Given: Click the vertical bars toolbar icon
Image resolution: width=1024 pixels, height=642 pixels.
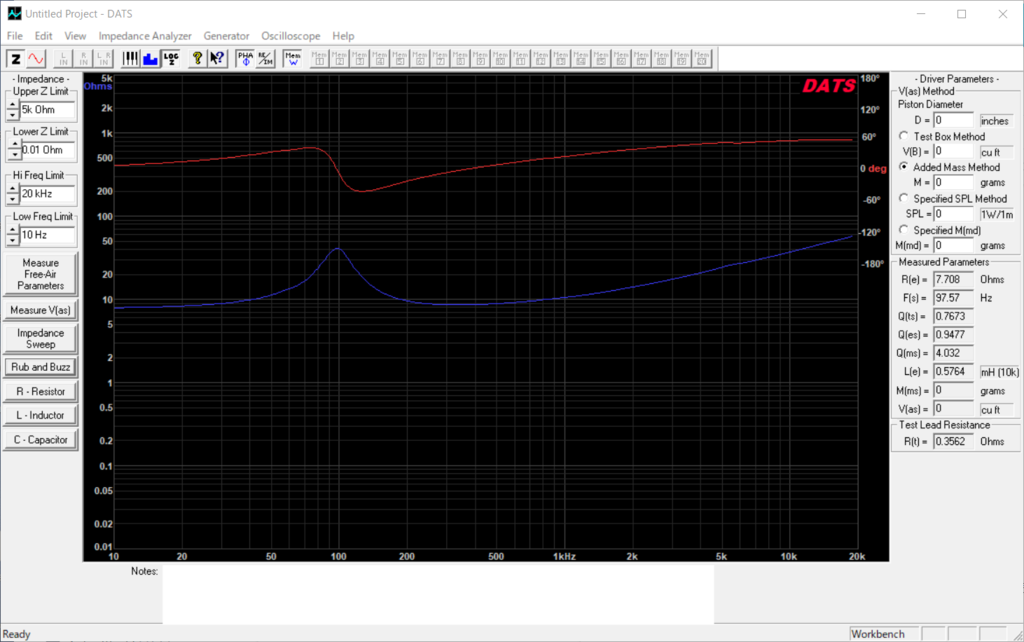Looking at the screenshot, I should (130, 58).
